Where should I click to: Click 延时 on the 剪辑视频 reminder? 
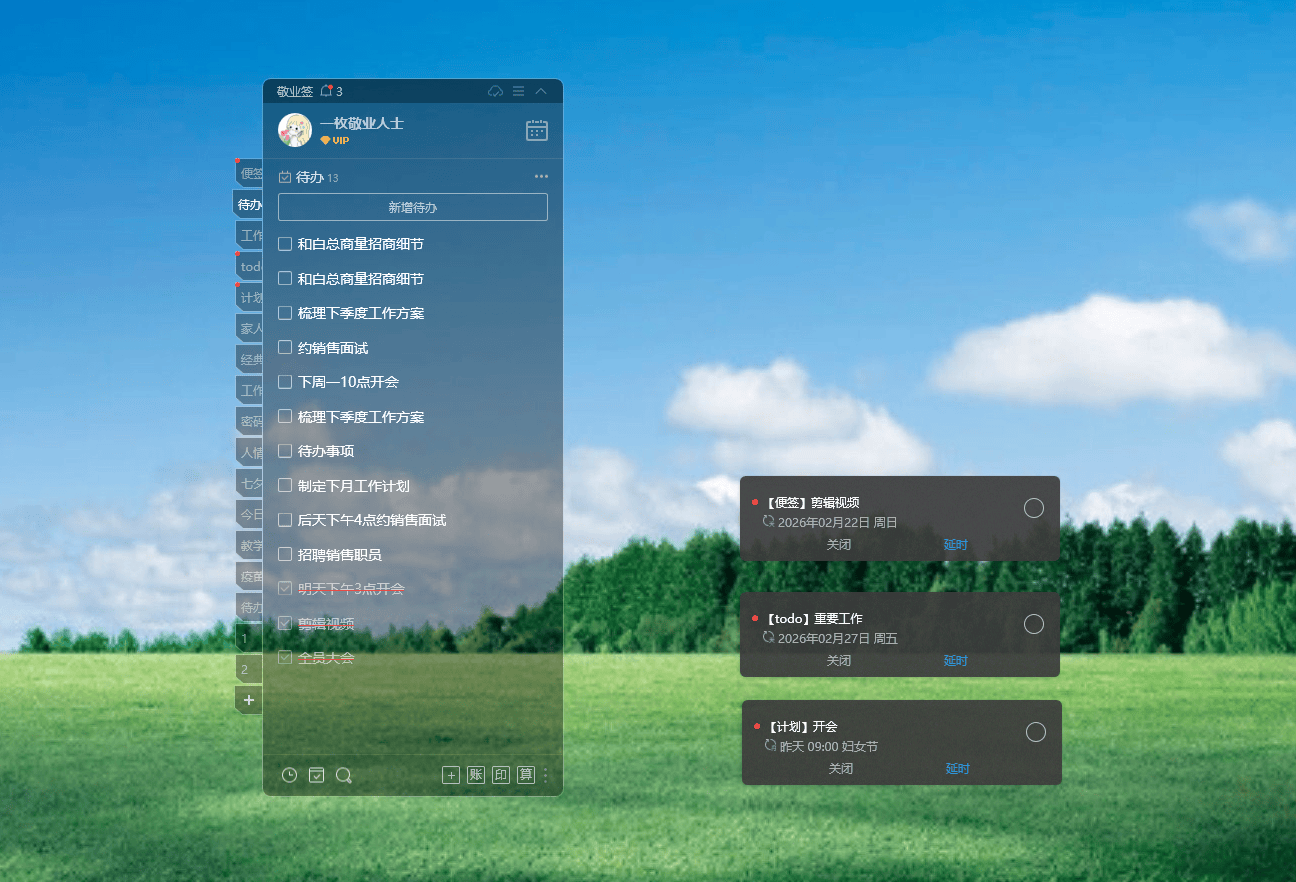955,545
